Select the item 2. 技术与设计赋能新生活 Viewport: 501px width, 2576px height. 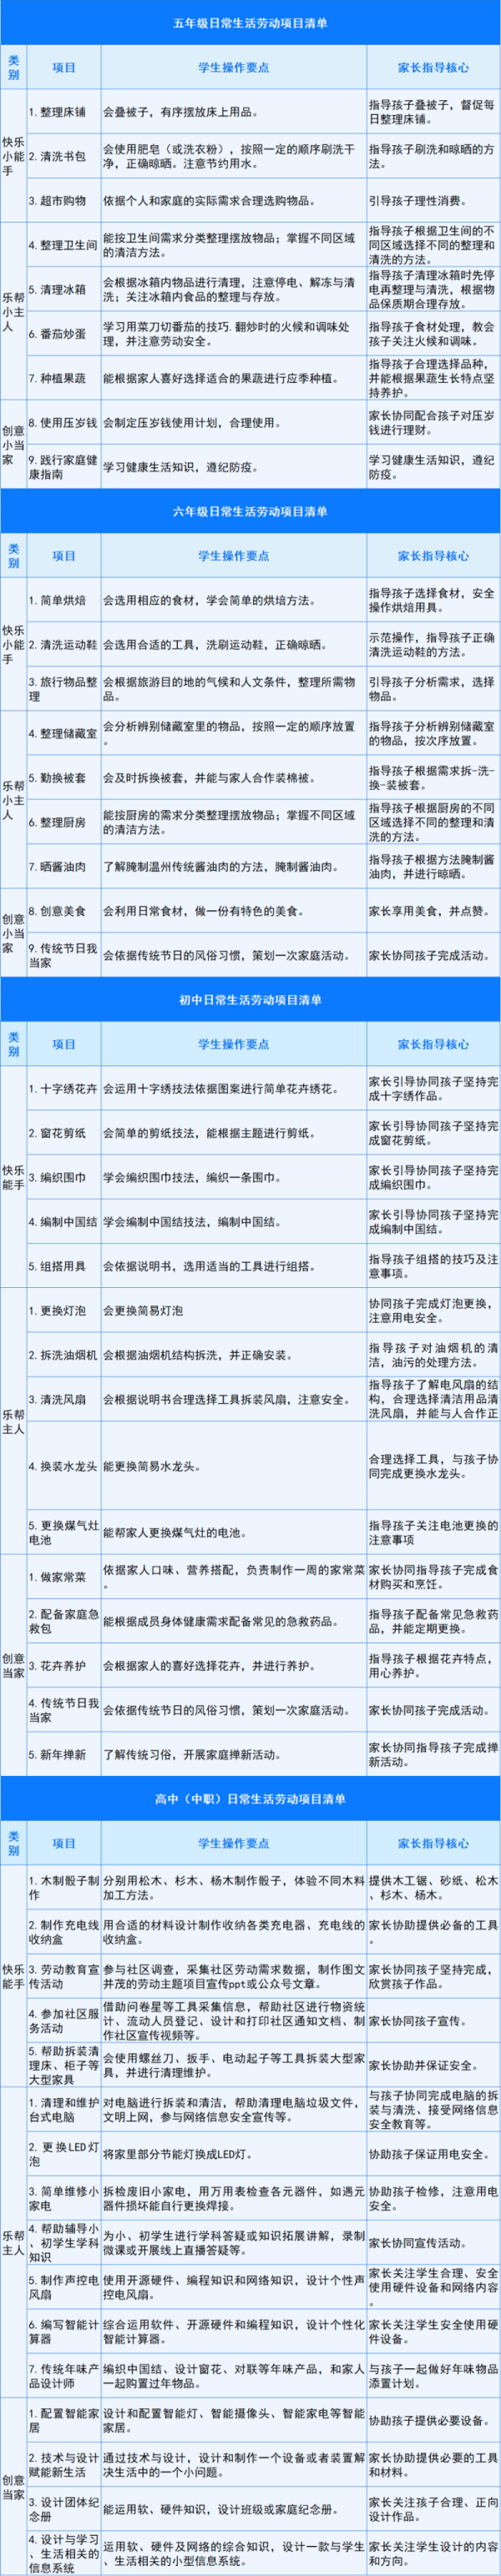(63, 2464)
